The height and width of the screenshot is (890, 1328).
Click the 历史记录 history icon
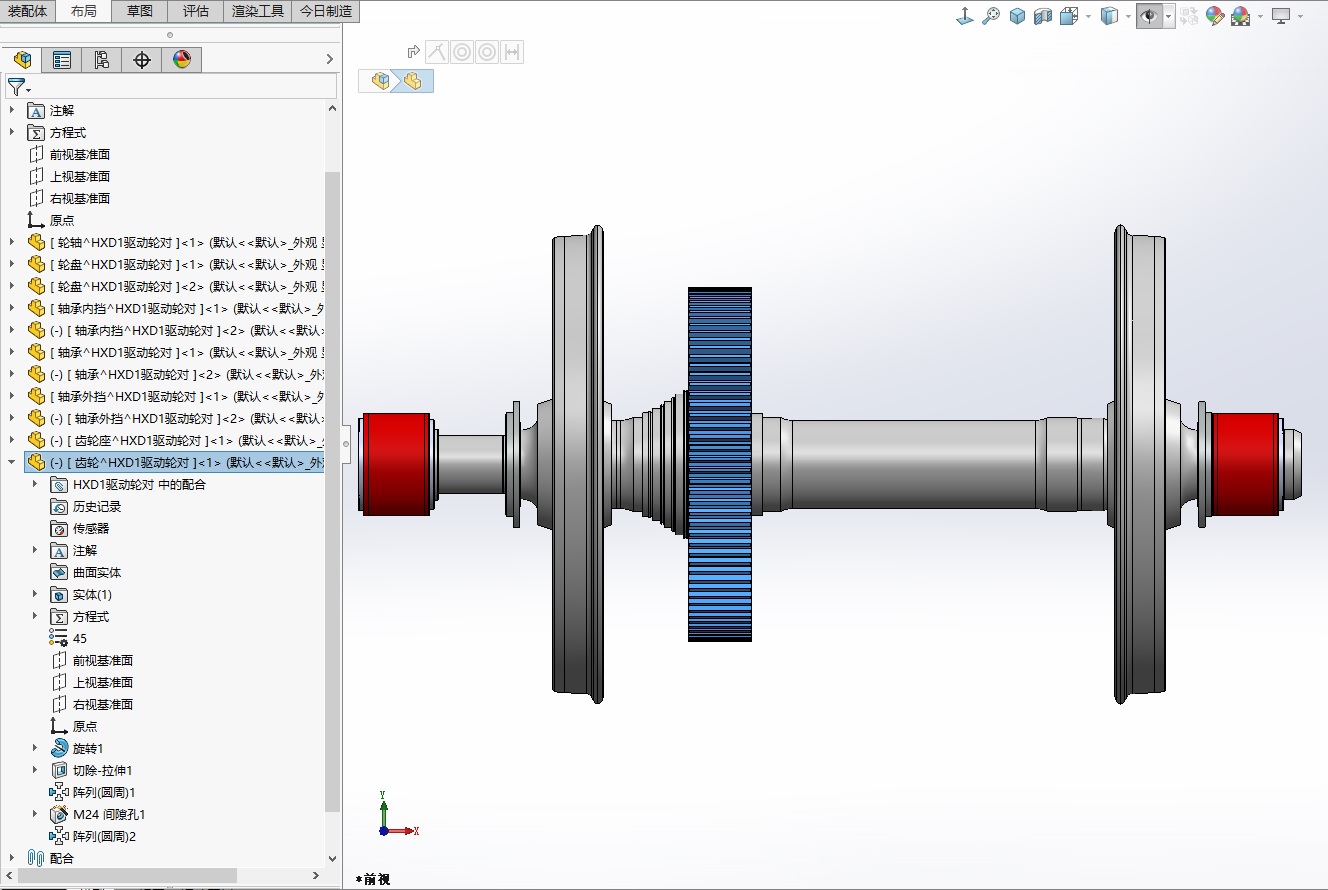59,506
